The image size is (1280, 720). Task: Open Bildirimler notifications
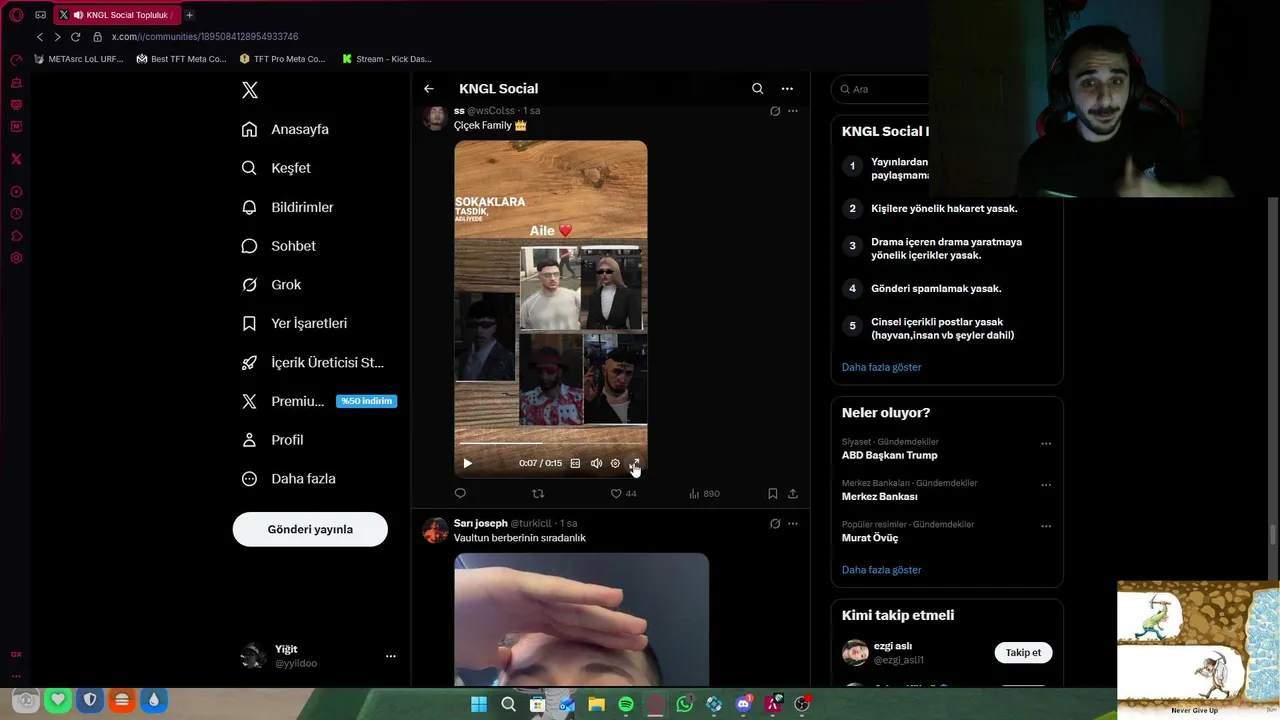click(x=288, y=207)
